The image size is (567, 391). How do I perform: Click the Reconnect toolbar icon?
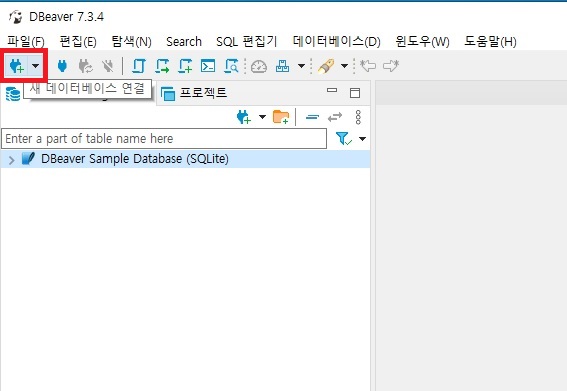pos(86,66)
